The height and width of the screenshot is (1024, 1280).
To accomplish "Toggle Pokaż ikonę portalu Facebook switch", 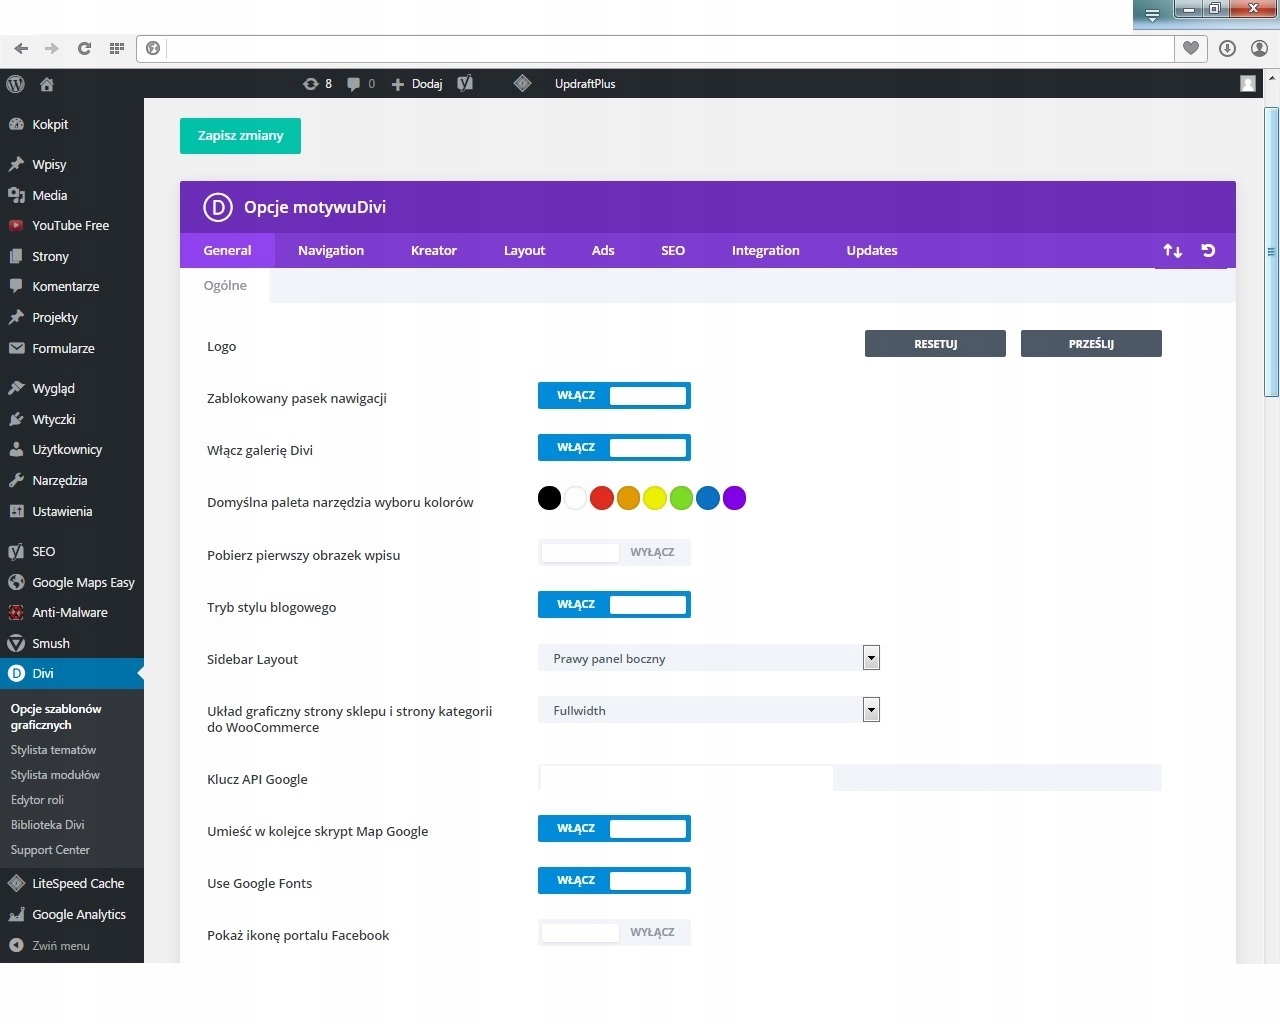I will (614, 932).
